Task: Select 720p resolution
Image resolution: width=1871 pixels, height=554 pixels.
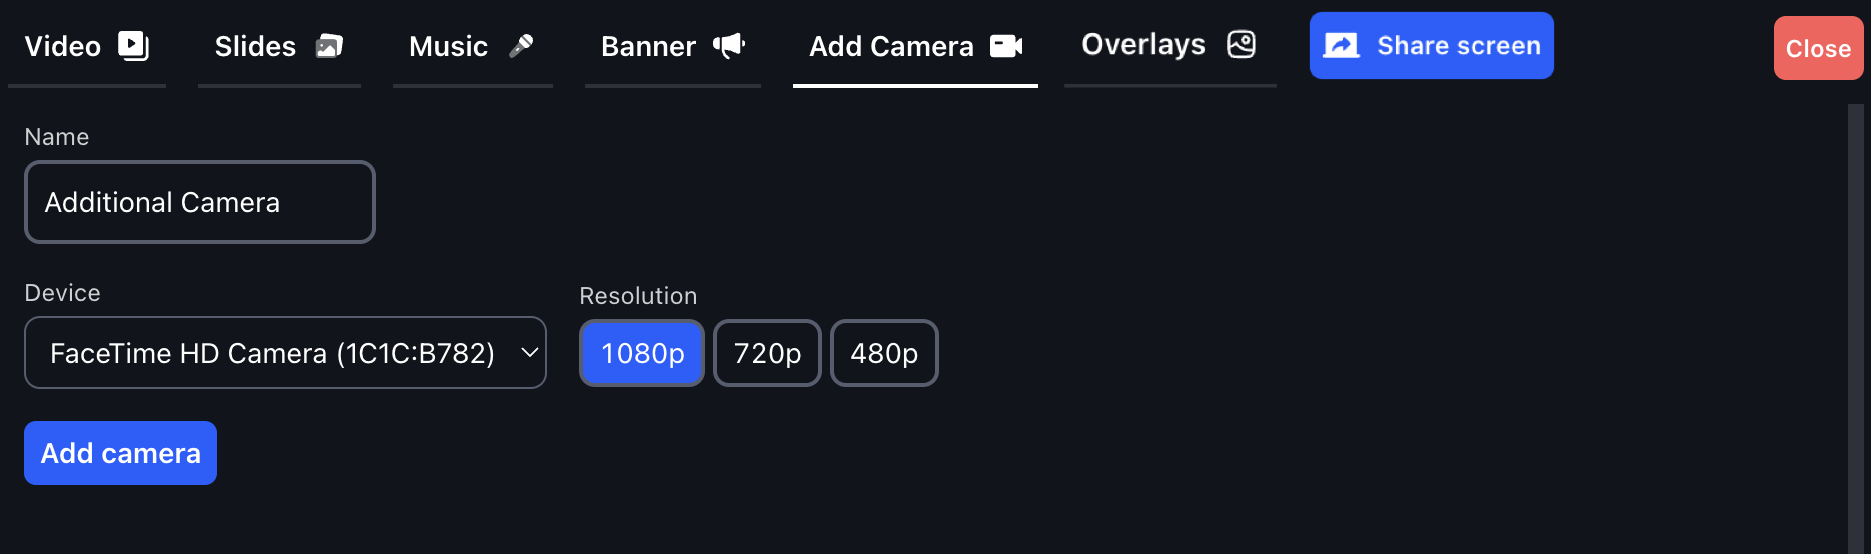Action: coord(767,353)
